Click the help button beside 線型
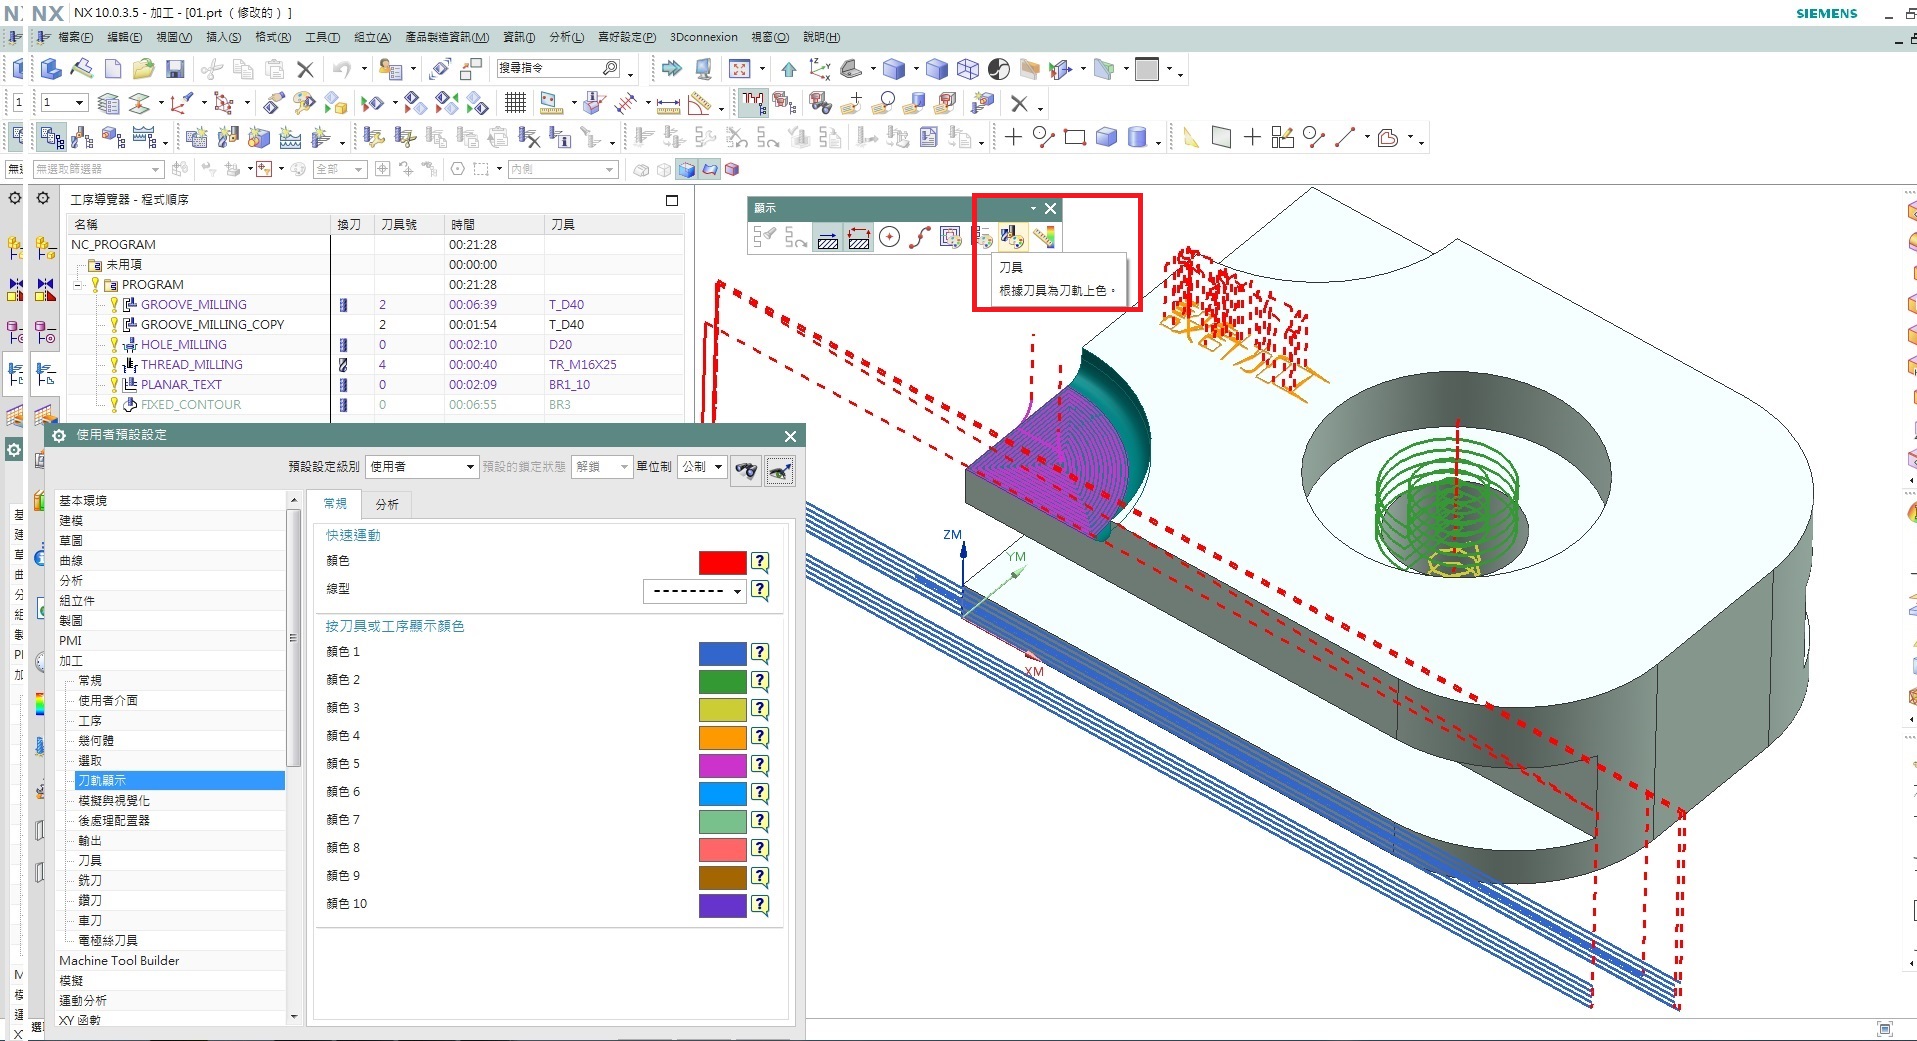This screenshot has width=1917, height=1041. pyautogui.click(x=760, y=590)
